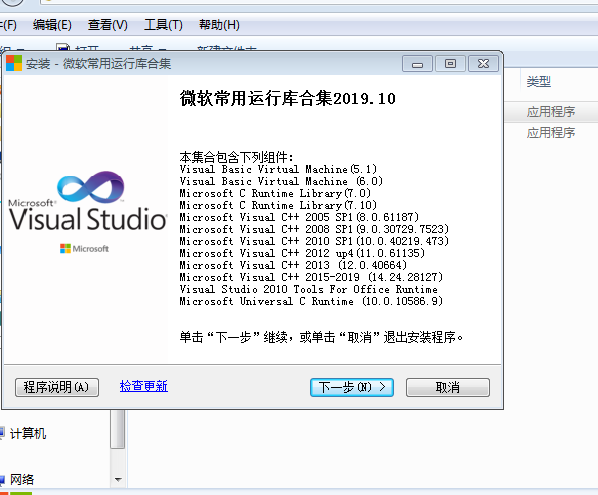The image size is (598, 495).
Task: Follow the 检查更新 link
Action: (x=144, y=386)
